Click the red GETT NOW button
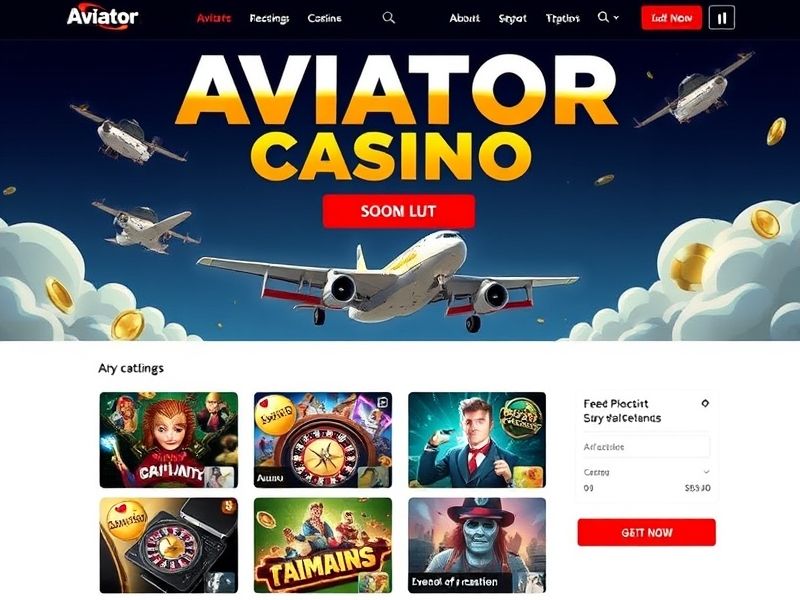800x600 pixels. click(646, 532)
